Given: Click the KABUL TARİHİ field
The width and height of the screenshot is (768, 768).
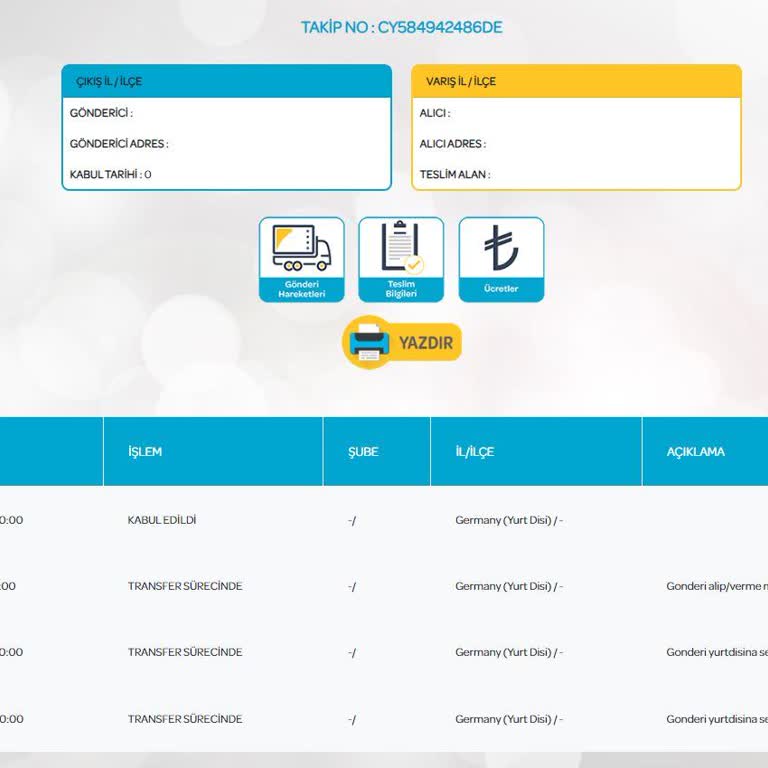Looking at the screenshot, I should click(110, 175).
